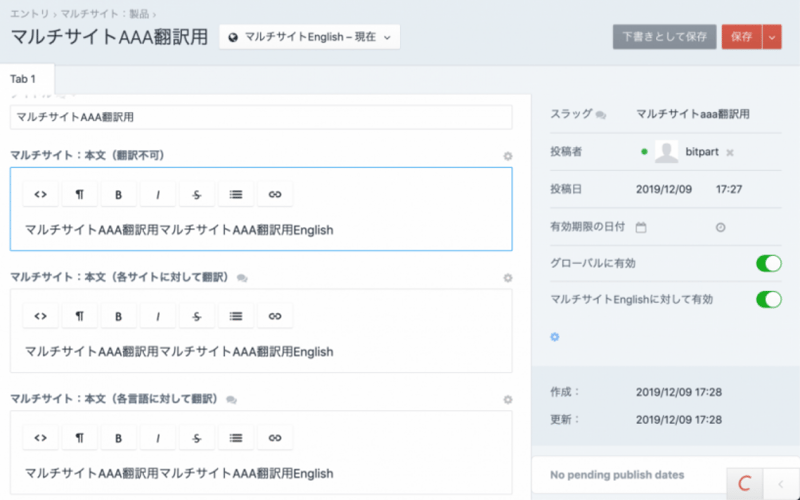Click the blue gear icon below toggles
800x500 pixels.
pyautogui.click(x=555, y=337)
